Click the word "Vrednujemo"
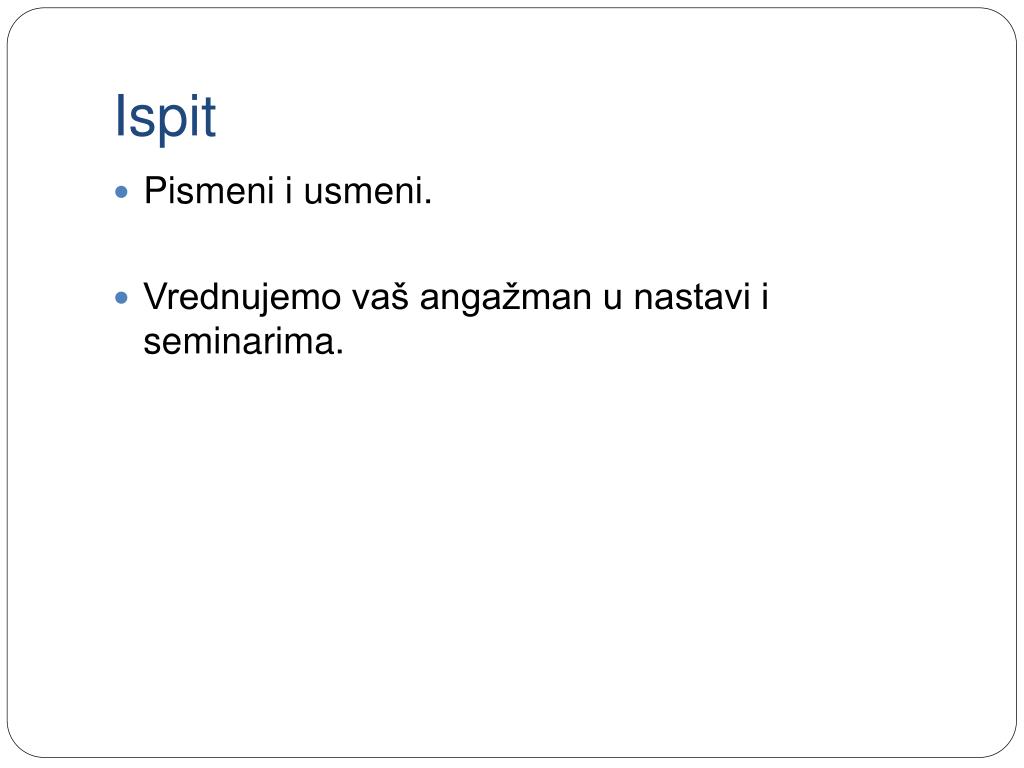 tap(242, 298)
